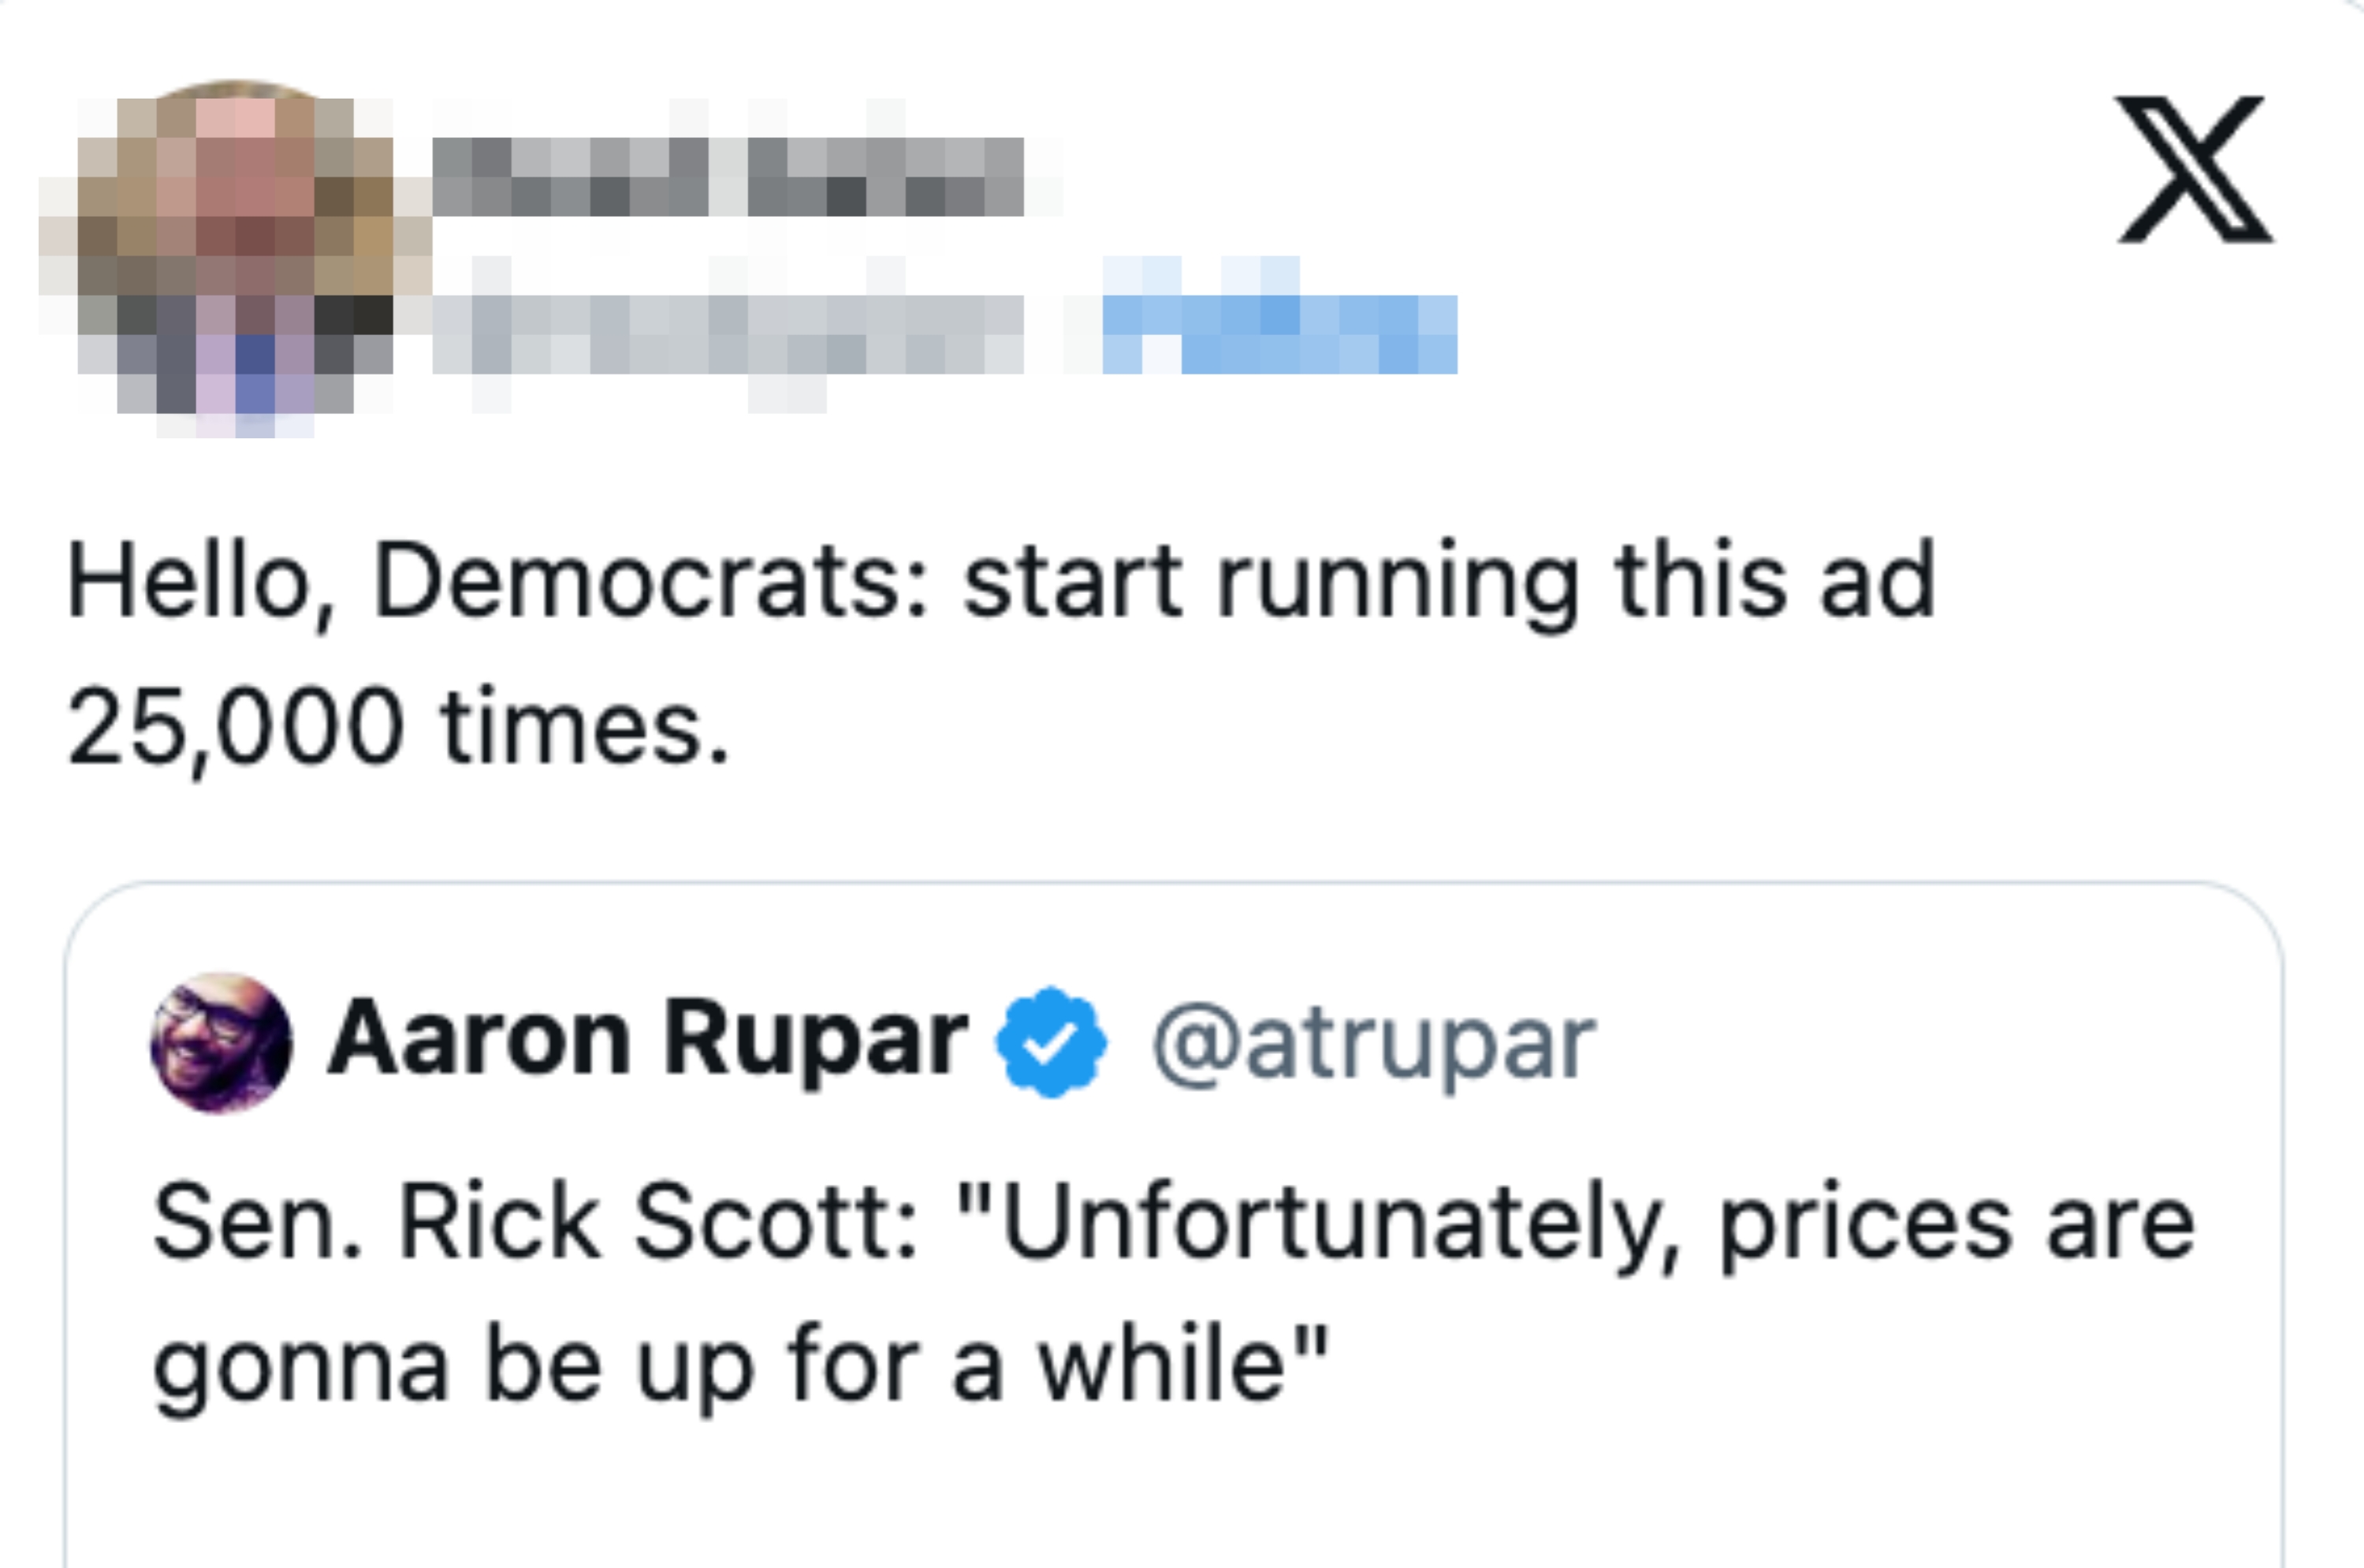Click "Sen." in the quoted tweet

[257, 1222]
